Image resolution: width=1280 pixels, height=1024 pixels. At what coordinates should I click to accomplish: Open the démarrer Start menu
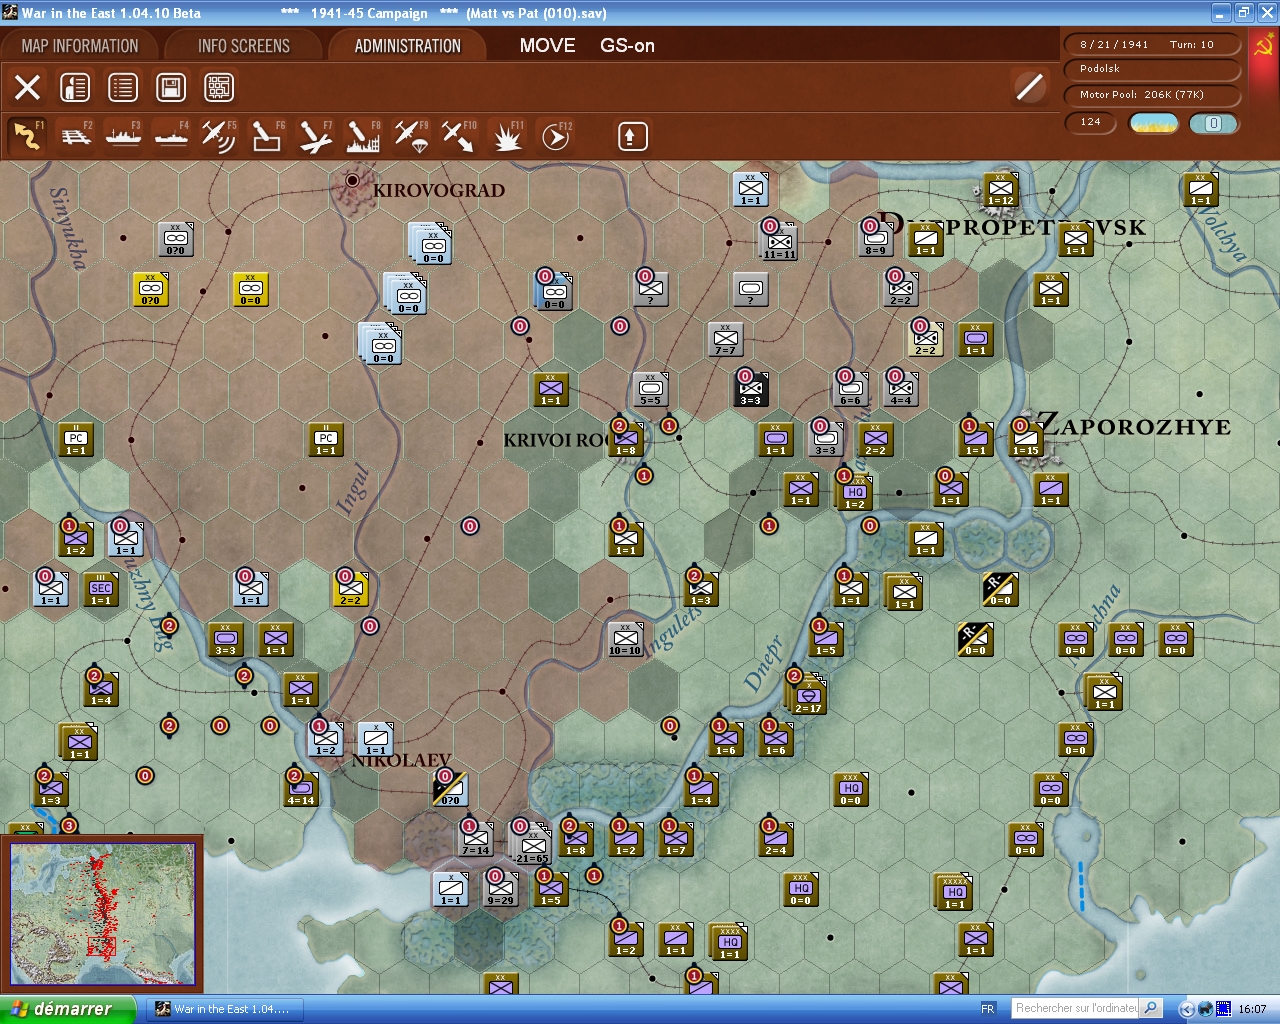pos(67,1009)
